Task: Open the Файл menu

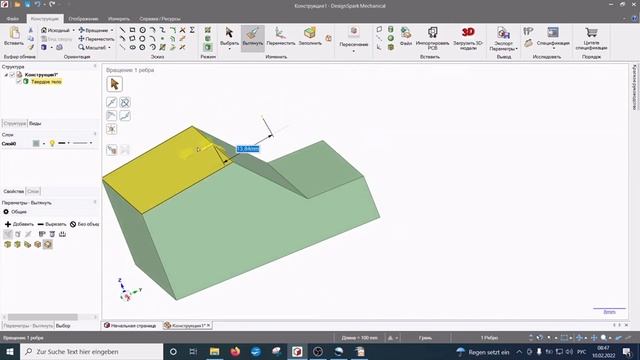Action: pyautogui.click(x=13, y=19)
